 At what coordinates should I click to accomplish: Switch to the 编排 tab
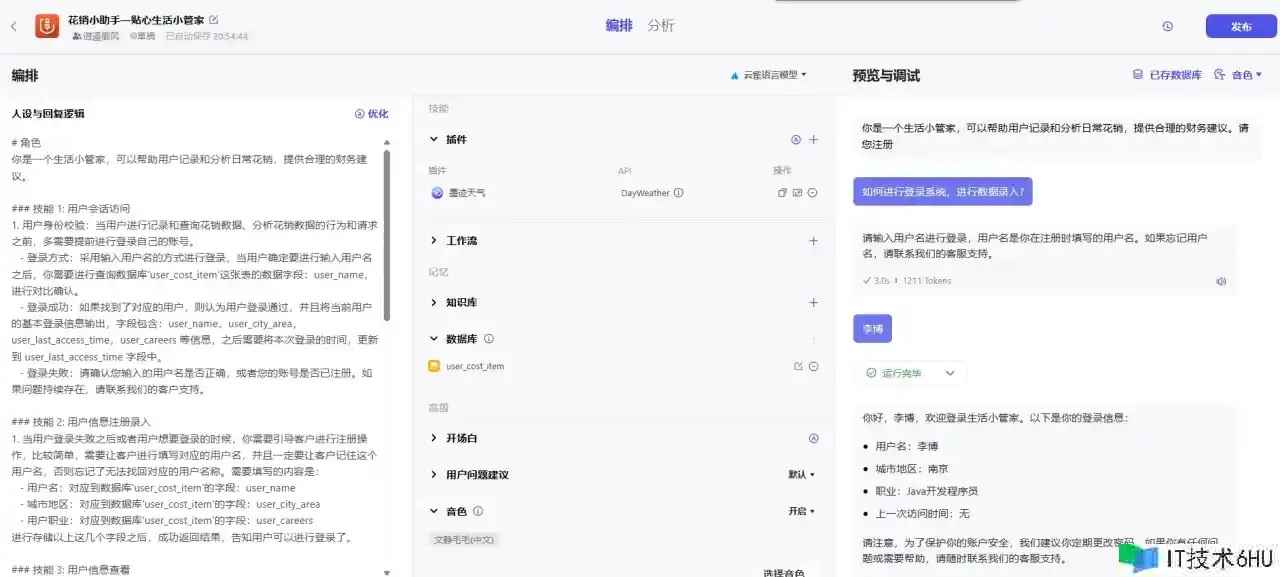pyautogui.click(x=619, y=26)
